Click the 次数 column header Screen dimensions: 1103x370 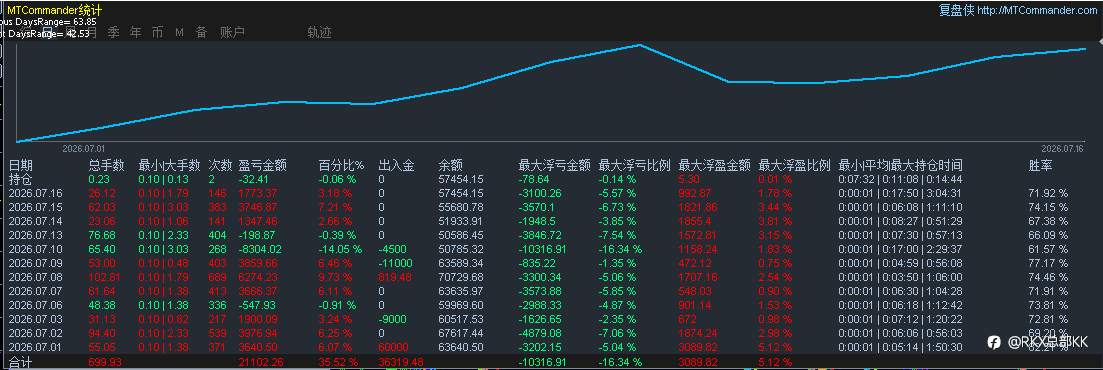point(220,165)
